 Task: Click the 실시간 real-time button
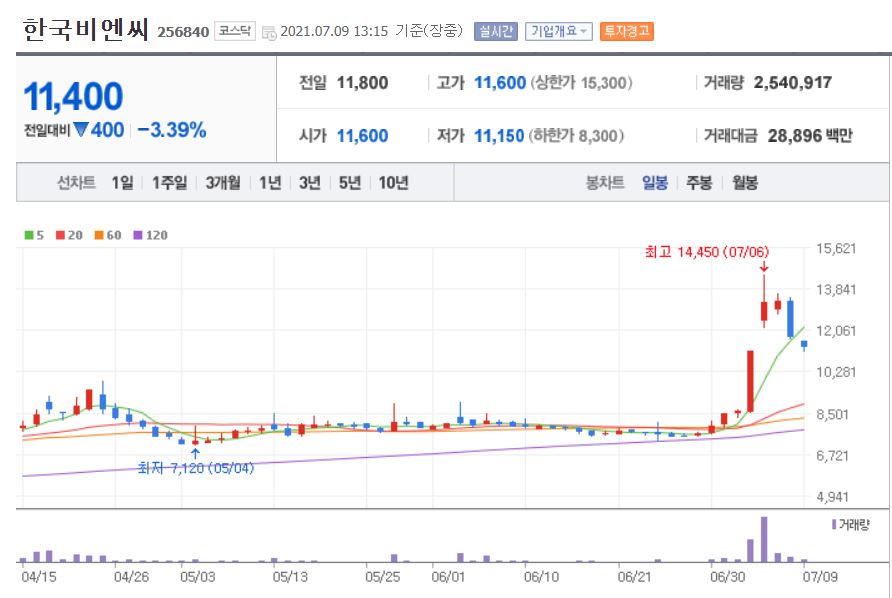tap(495, 31)
